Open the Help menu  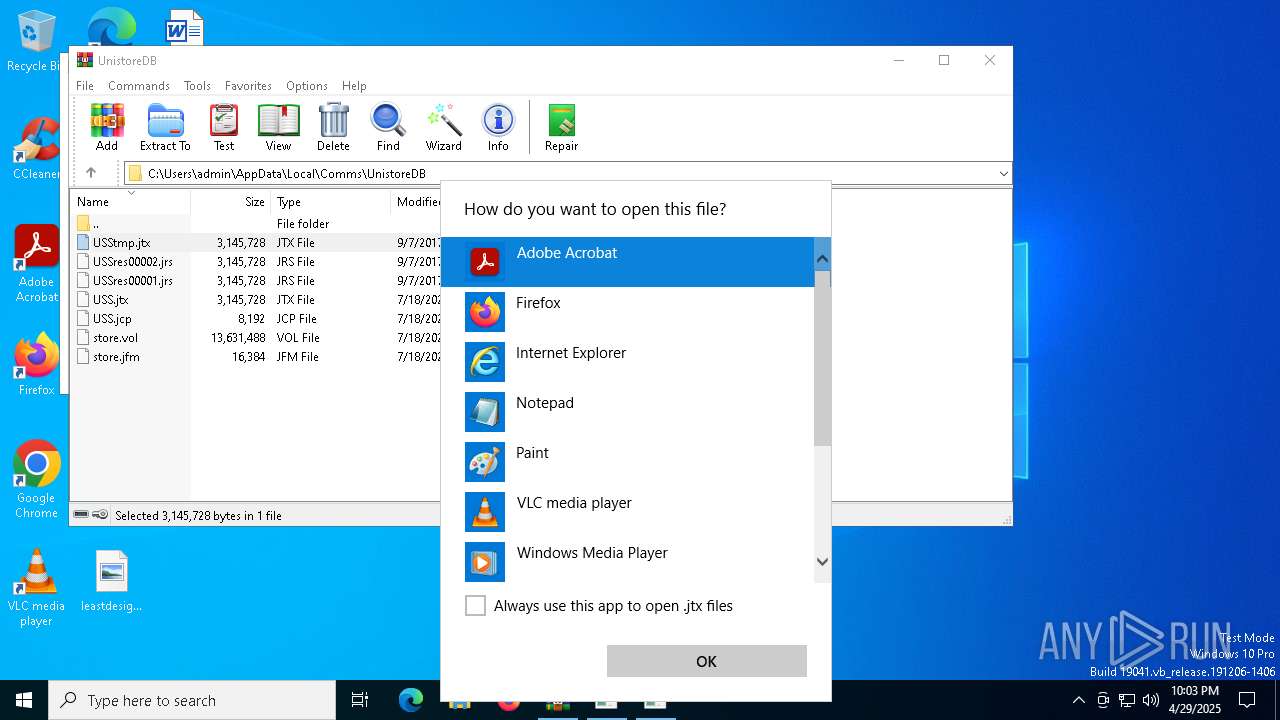click(x=354, y=86)
